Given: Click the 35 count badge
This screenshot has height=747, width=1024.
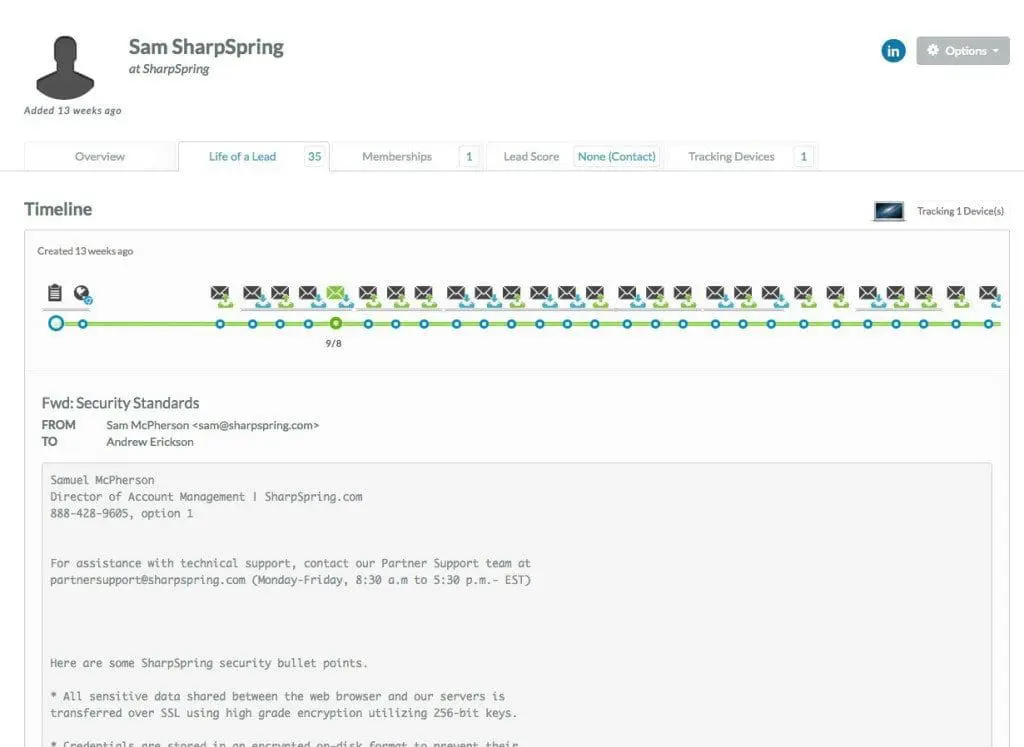Looking at the screenshot, I should 314,157.
